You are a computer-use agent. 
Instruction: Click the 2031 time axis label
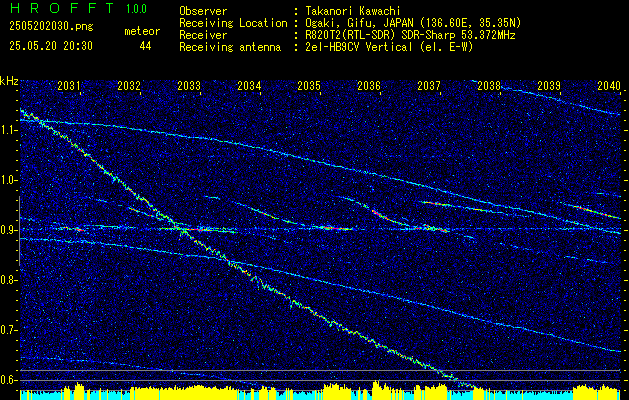[69, 85]
